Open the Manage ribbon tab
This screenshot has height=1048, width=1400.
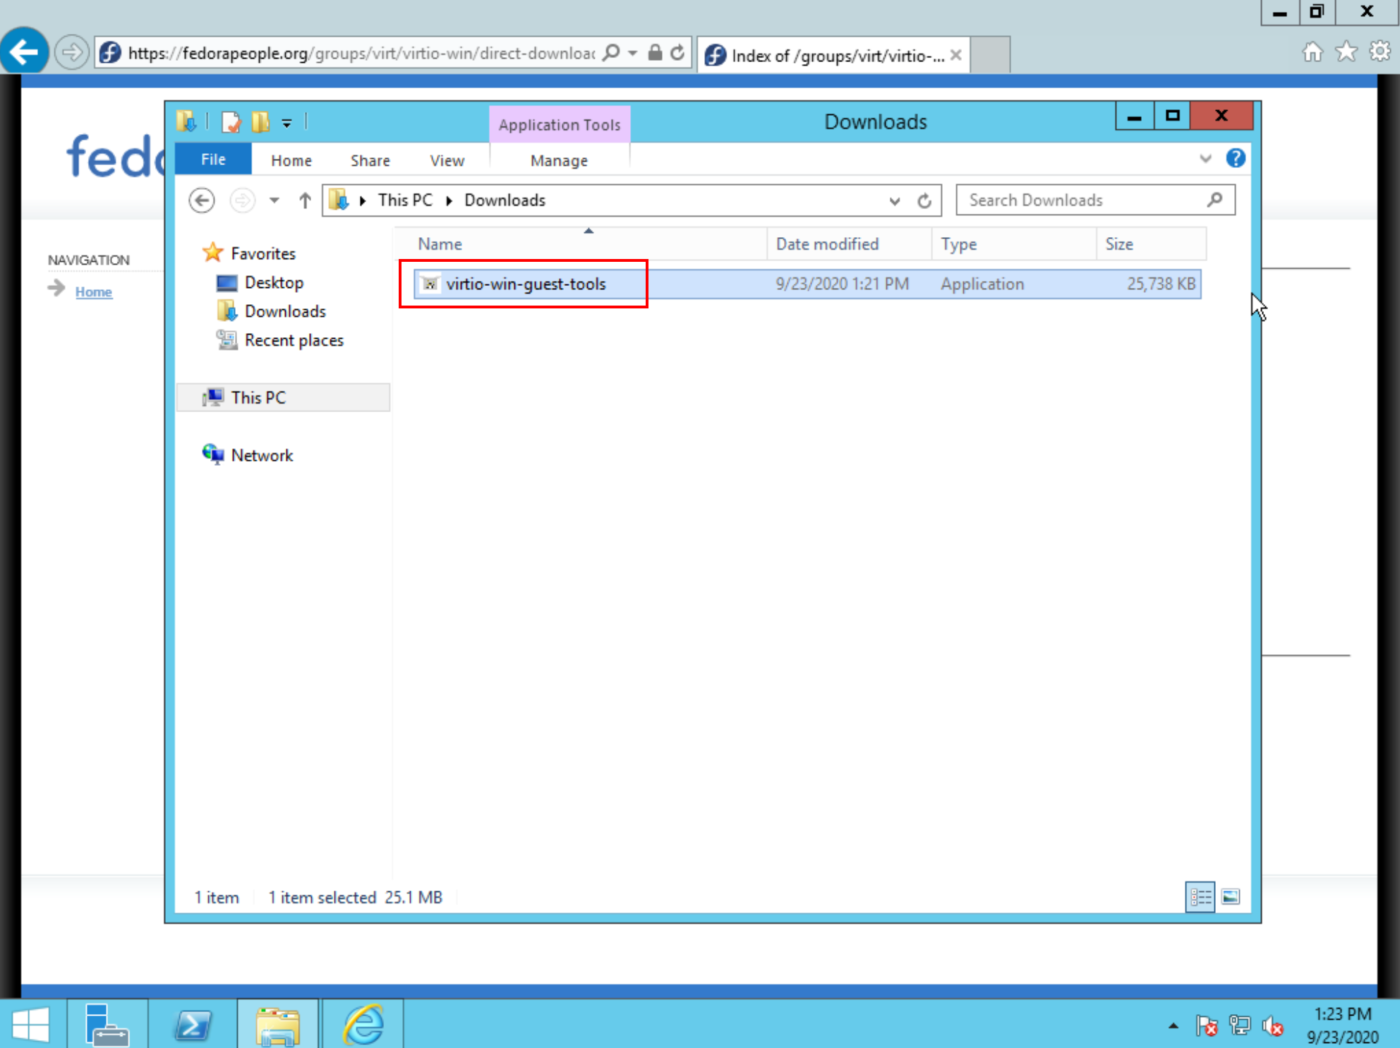(x=559, y=161)
